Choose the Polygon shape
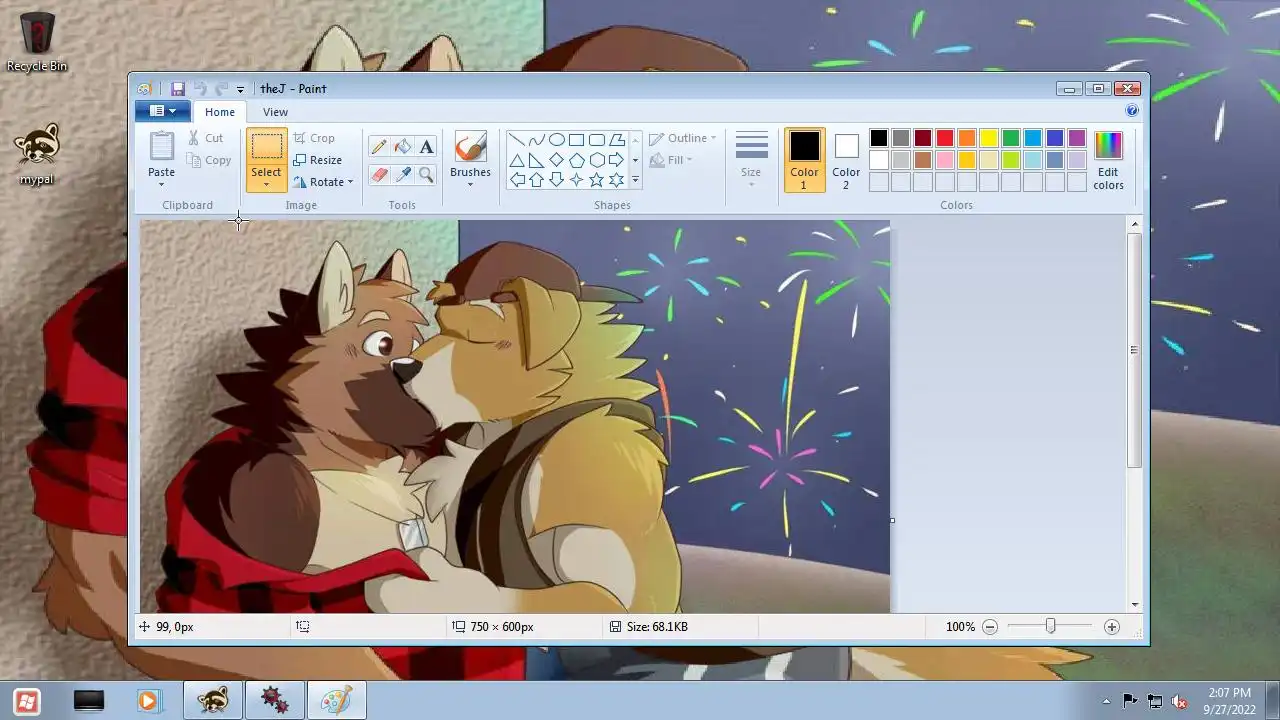Screen dimensions: 1280x720 [x=617, y=140]
